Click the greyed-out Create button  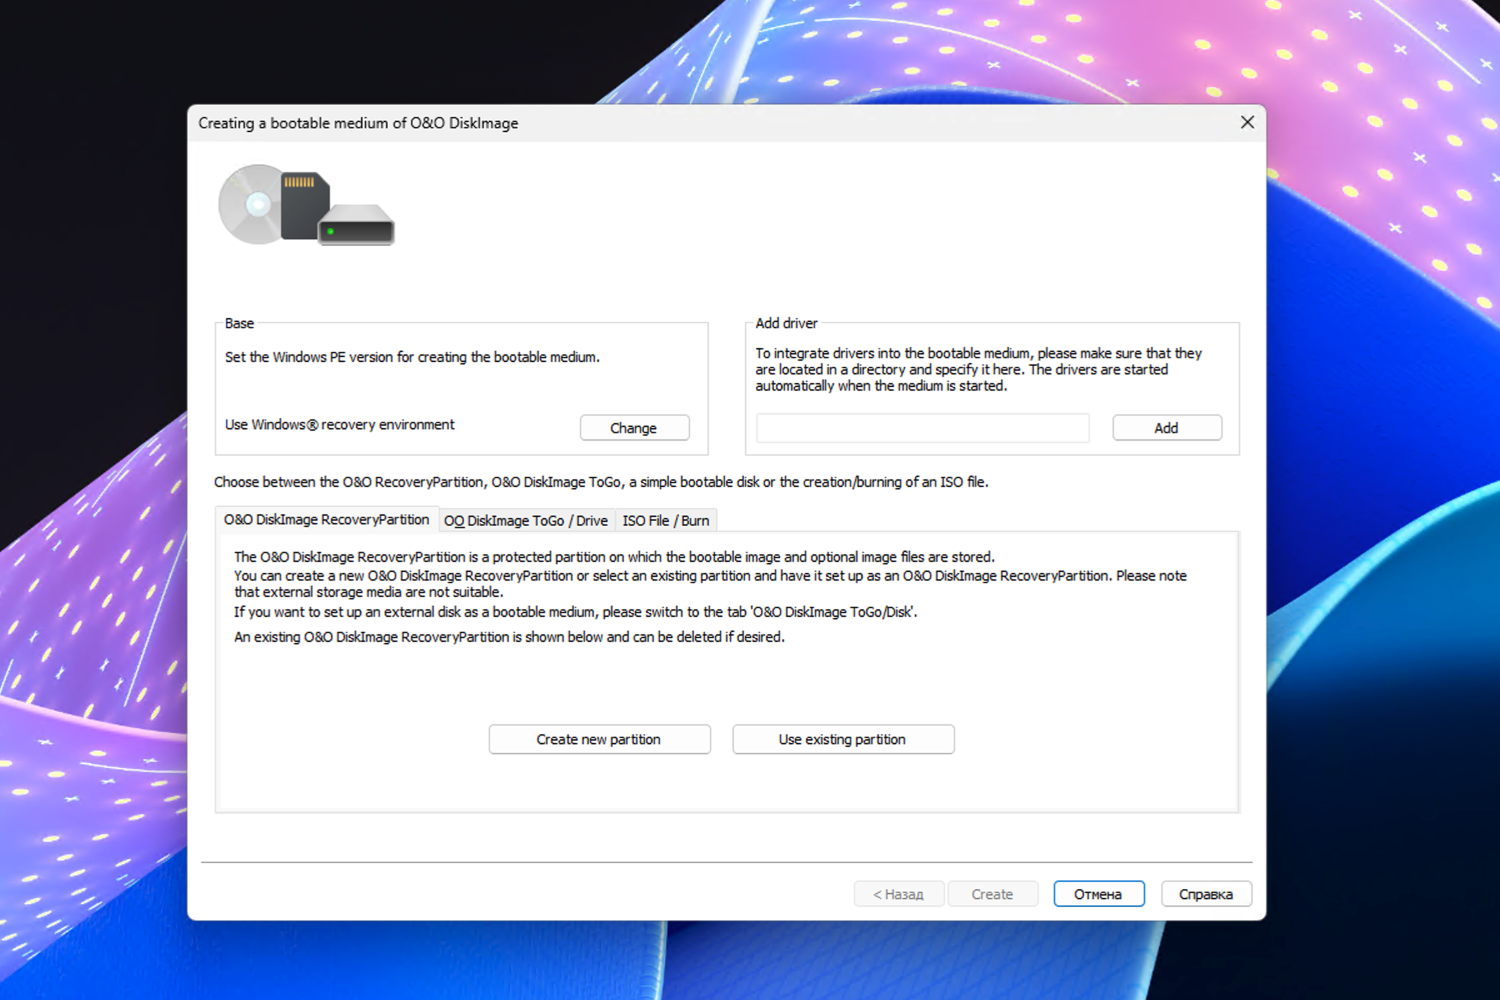coord(992,894)
